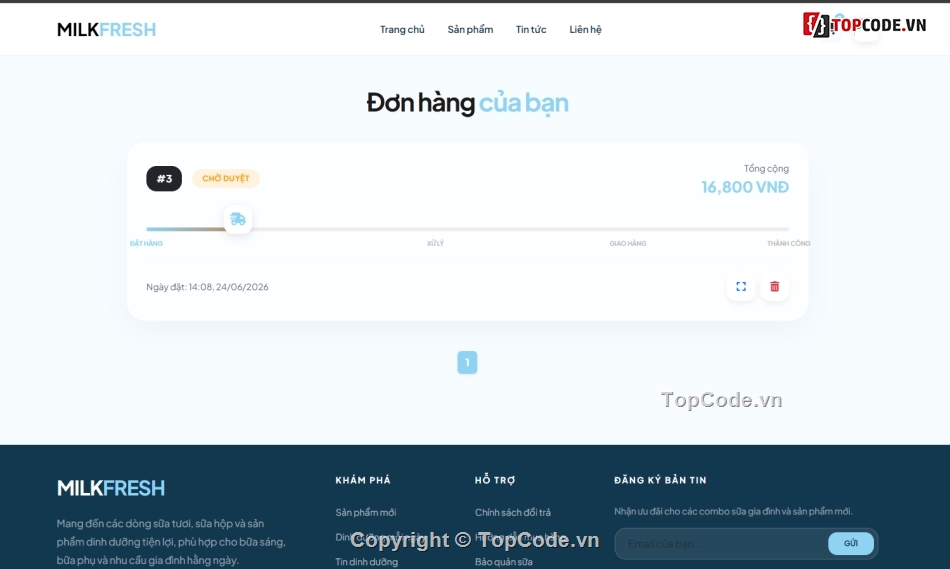Image resolution: width=950 pixels, height=569 pixels.
Task: Click the GIAO HÀNG progress step label
Action: pyautogui.click(x=628, y=244)
